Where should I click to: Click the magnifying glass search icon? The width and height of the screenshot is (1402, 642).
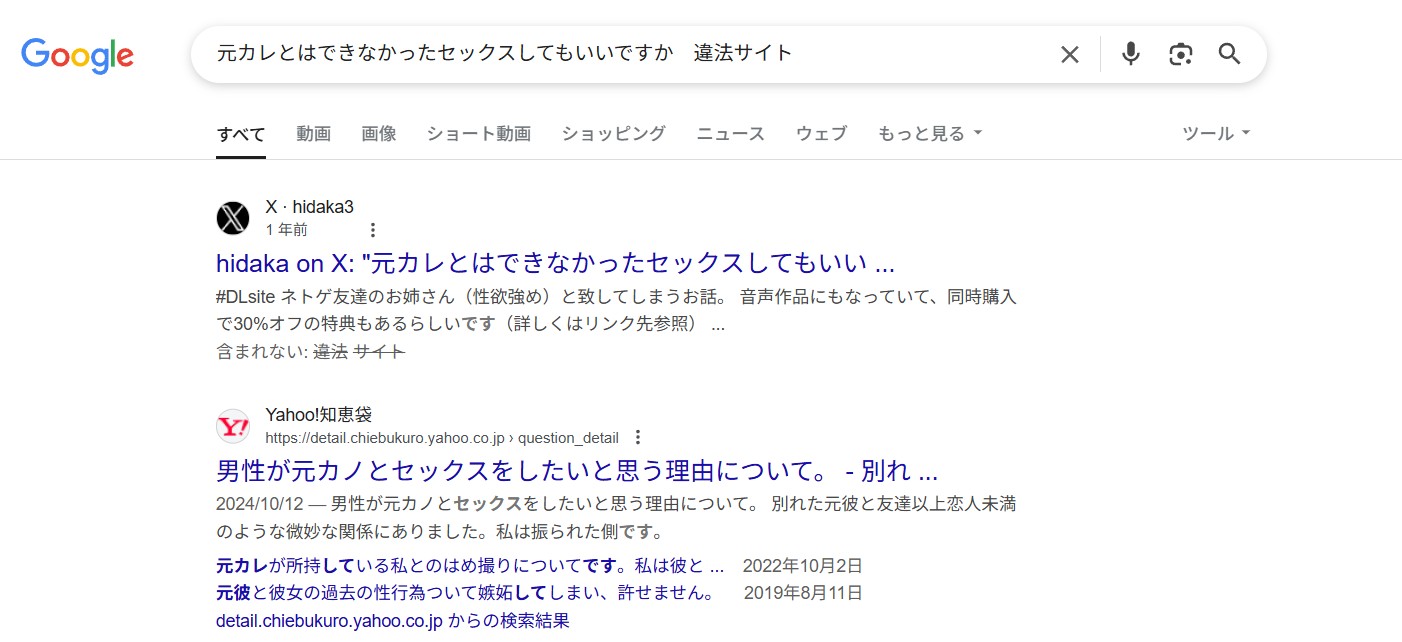pyautogui.click(x=1229, y=54)
